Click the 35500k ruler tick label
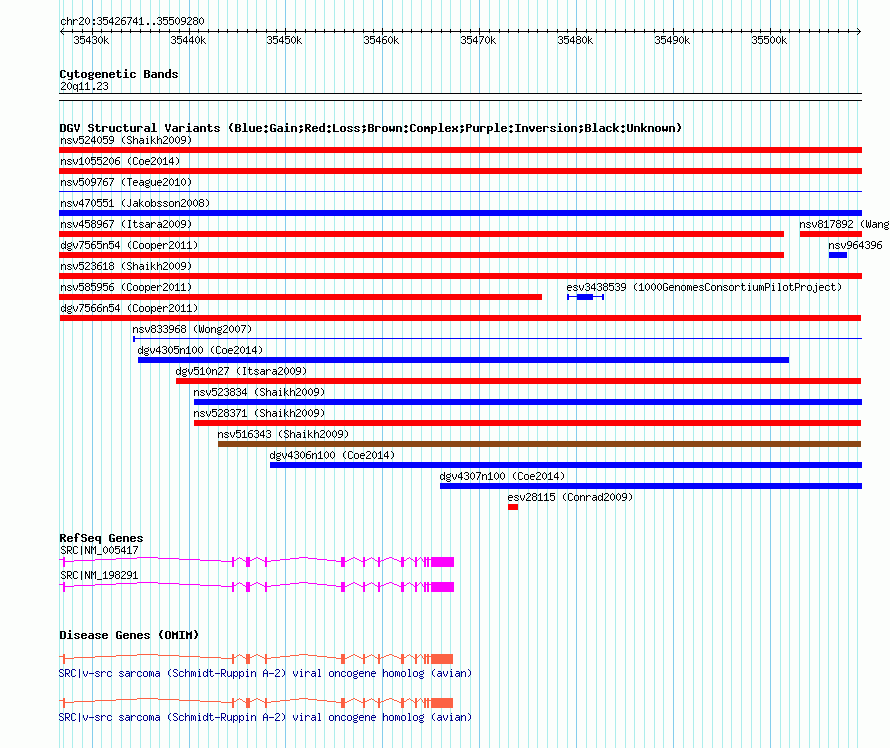Viewport: 890px width, 748px height. tap(769, 40)
